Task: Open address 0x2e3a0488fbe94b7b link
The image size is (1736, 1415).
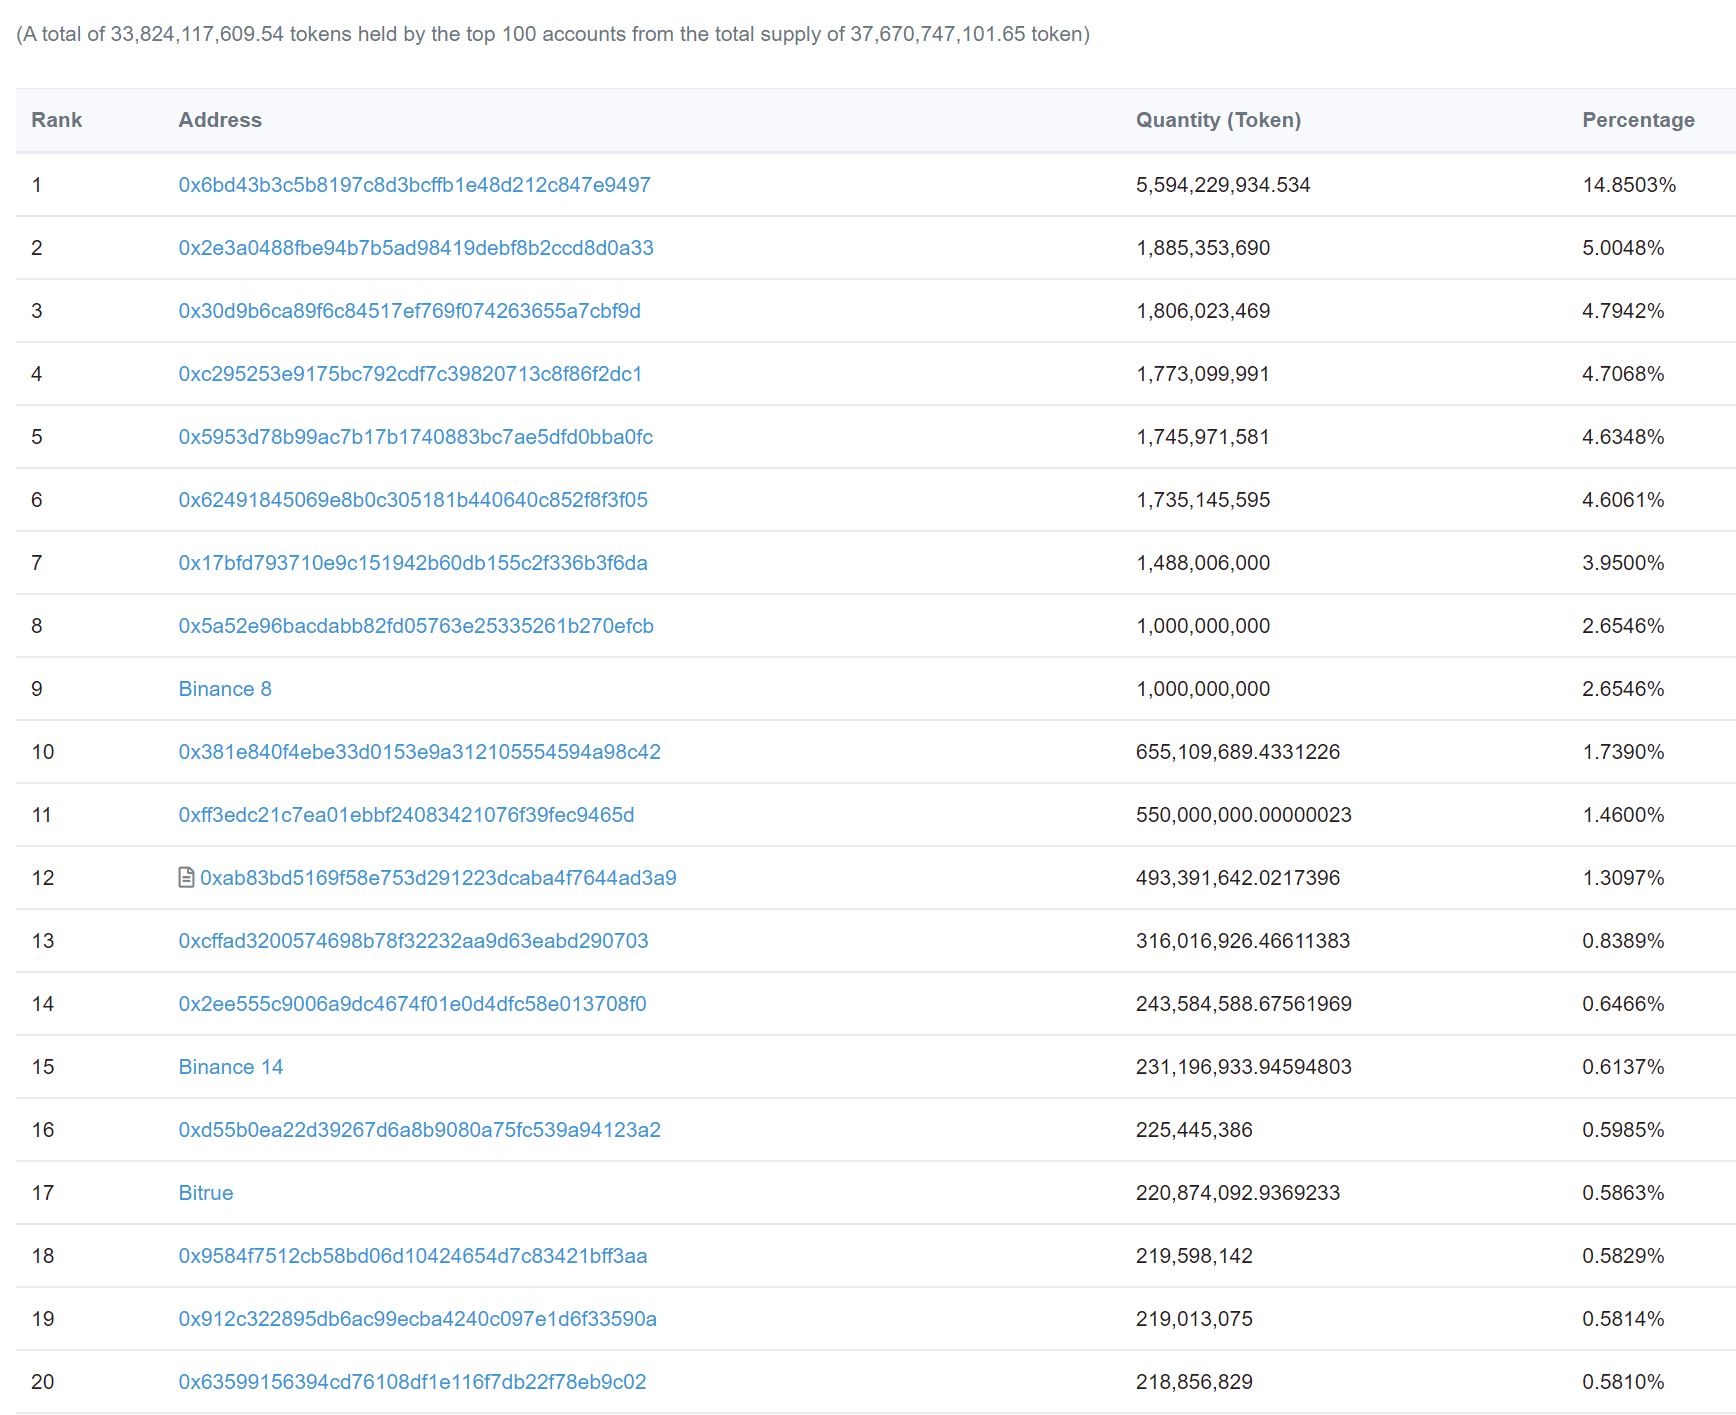Action: (416, 248)
